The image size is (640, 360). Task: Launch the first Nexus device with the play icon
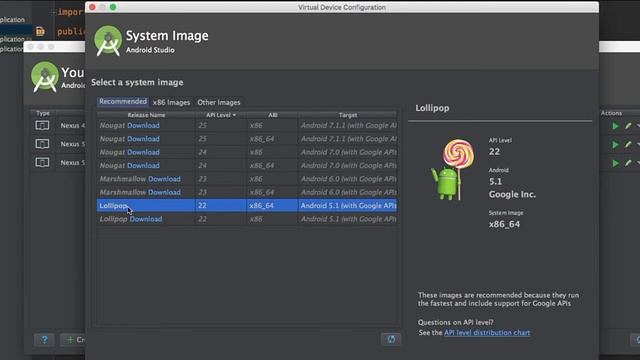click(616, 126)
